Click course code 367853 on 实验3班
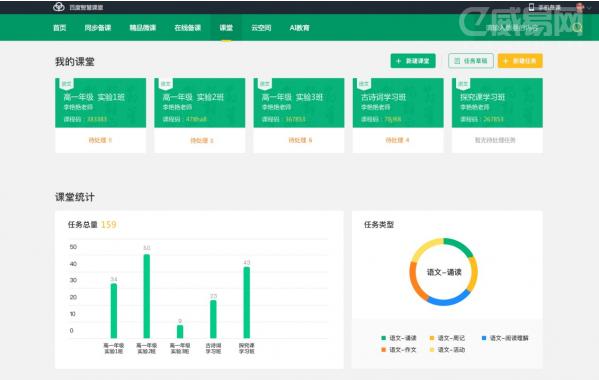The image size is (599, 380). coord(295,119)
